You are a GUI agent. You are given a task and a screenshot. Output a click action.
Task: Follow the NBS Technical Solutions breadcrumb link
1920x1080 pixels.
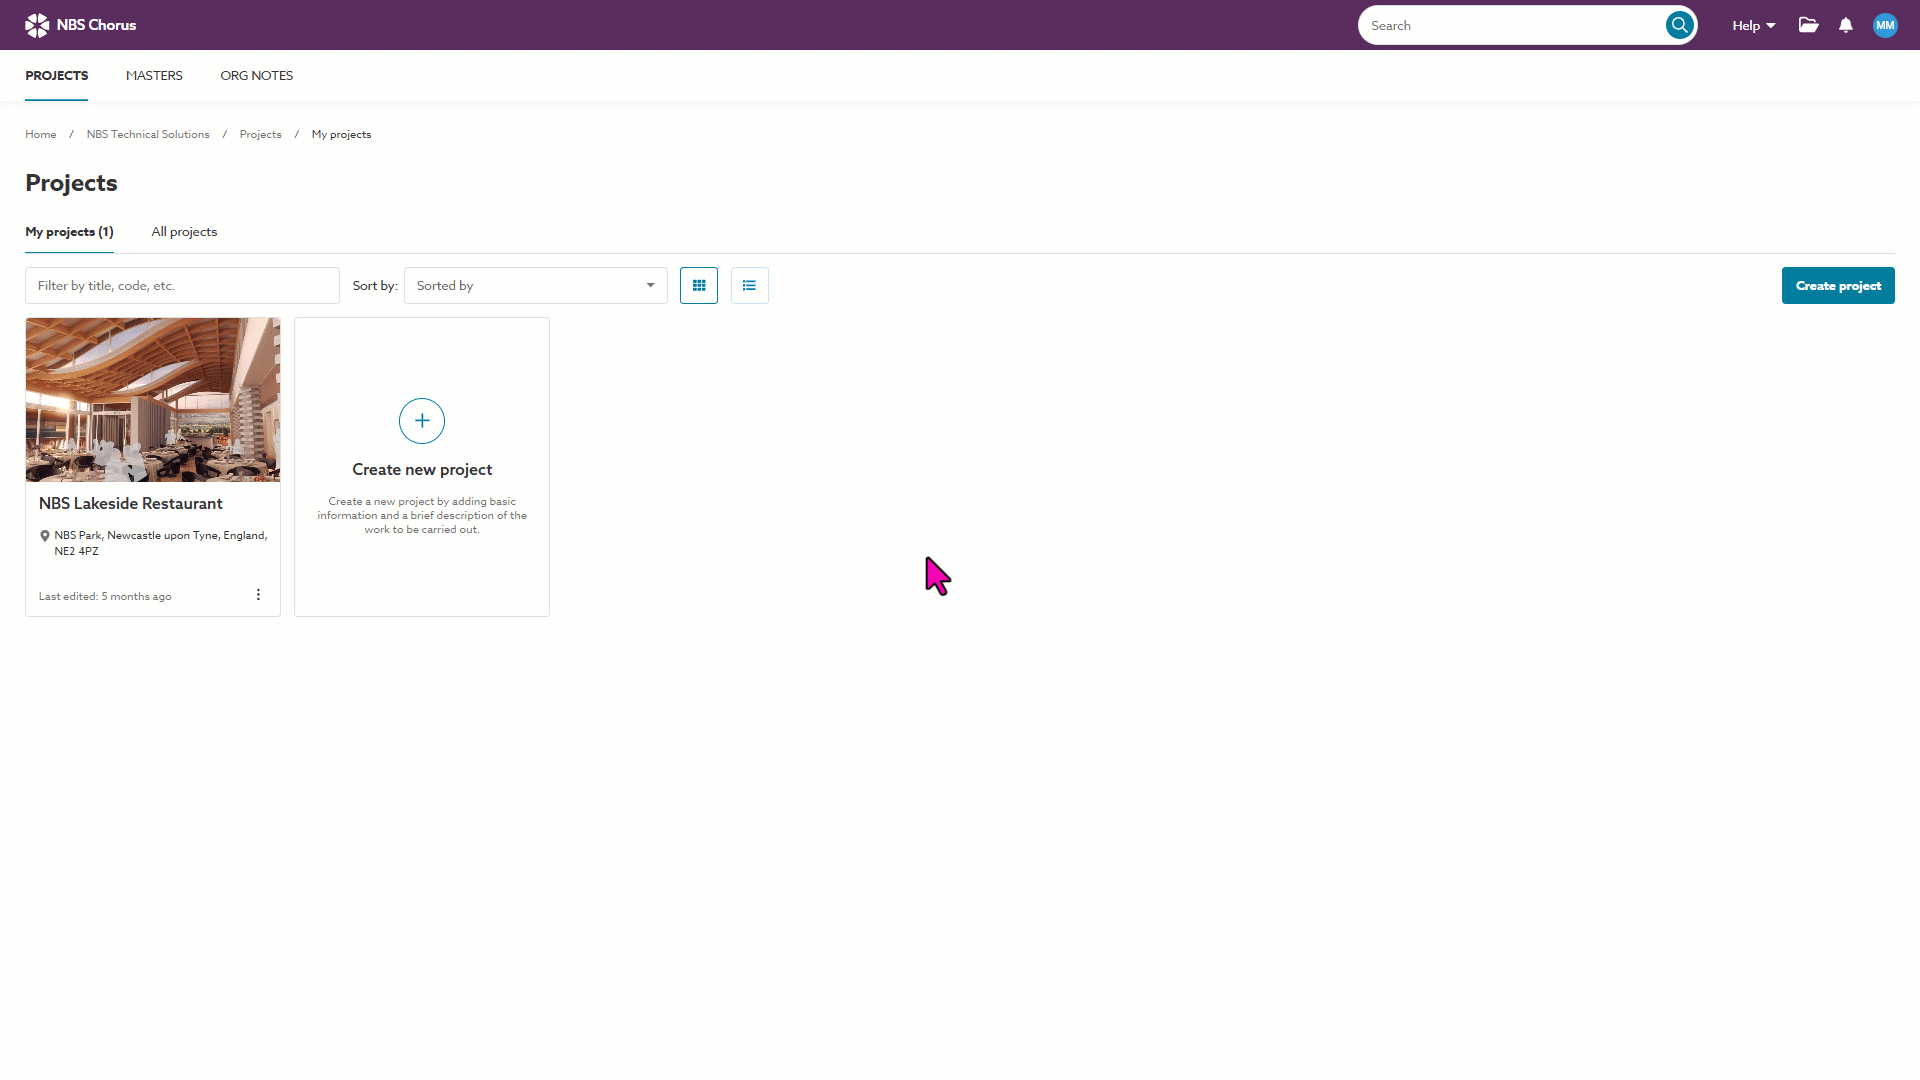[x=148, y=134]
